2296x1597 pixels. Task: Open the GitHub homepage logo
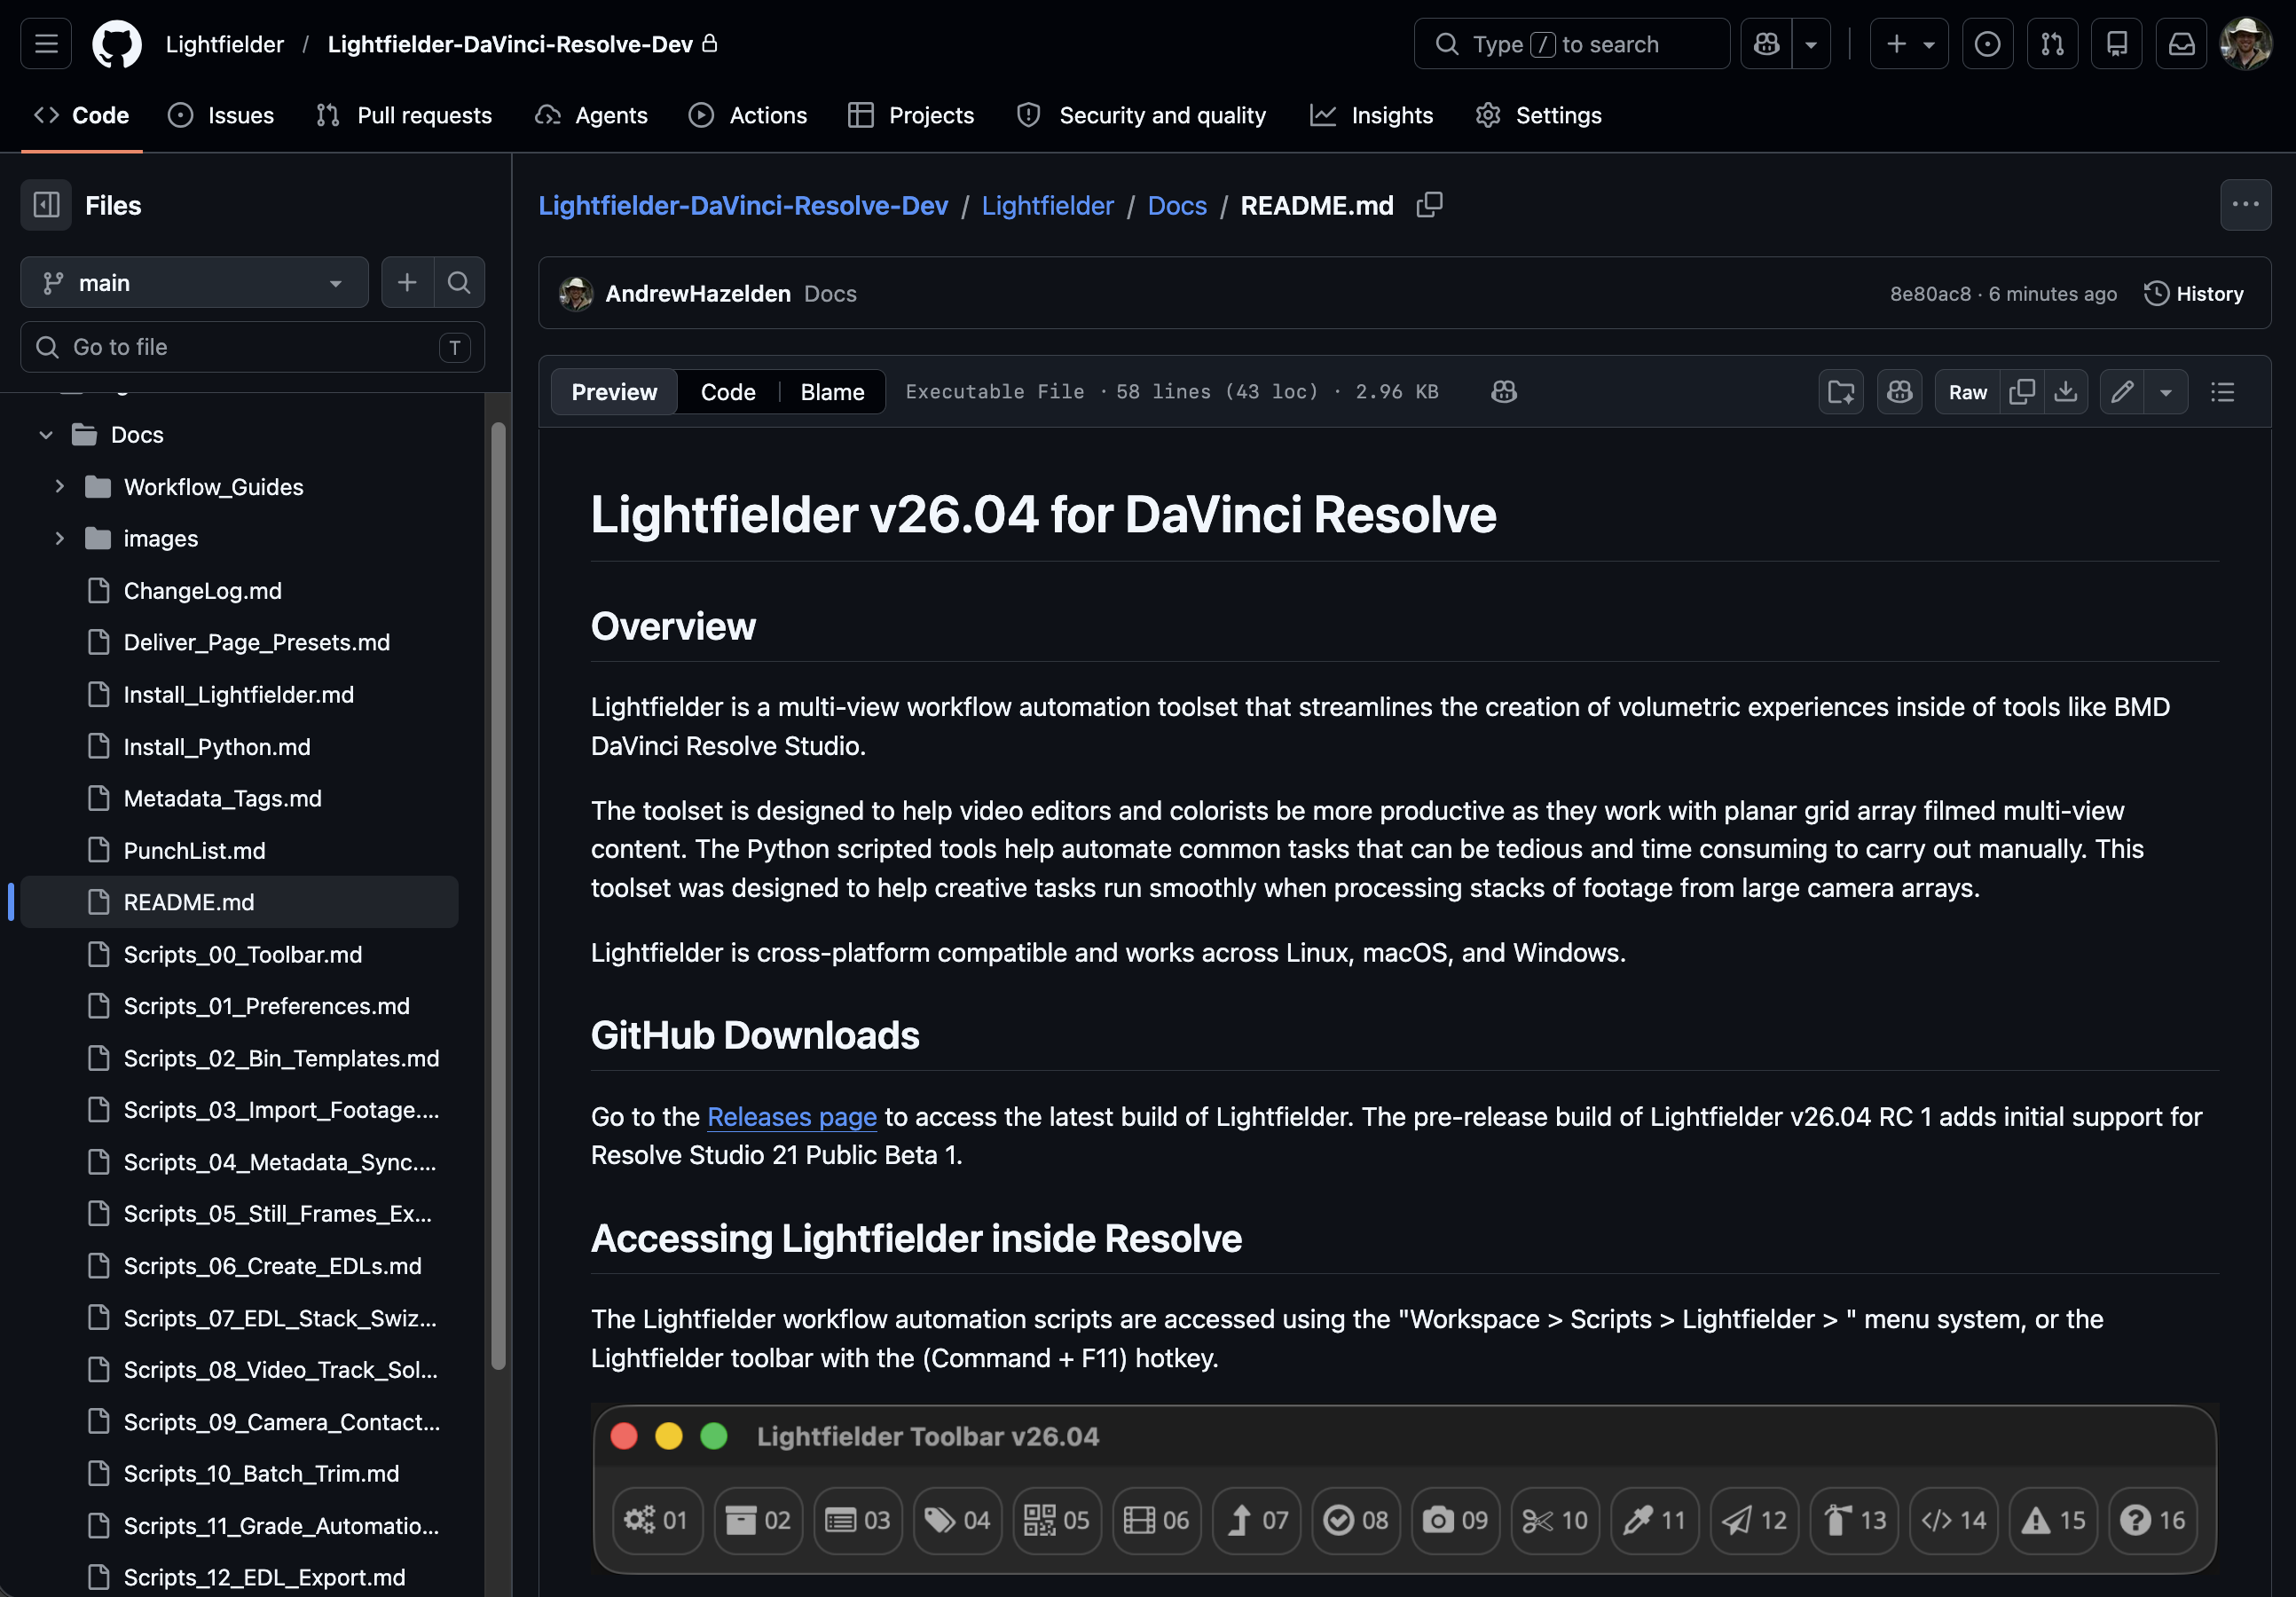(117, 44)
